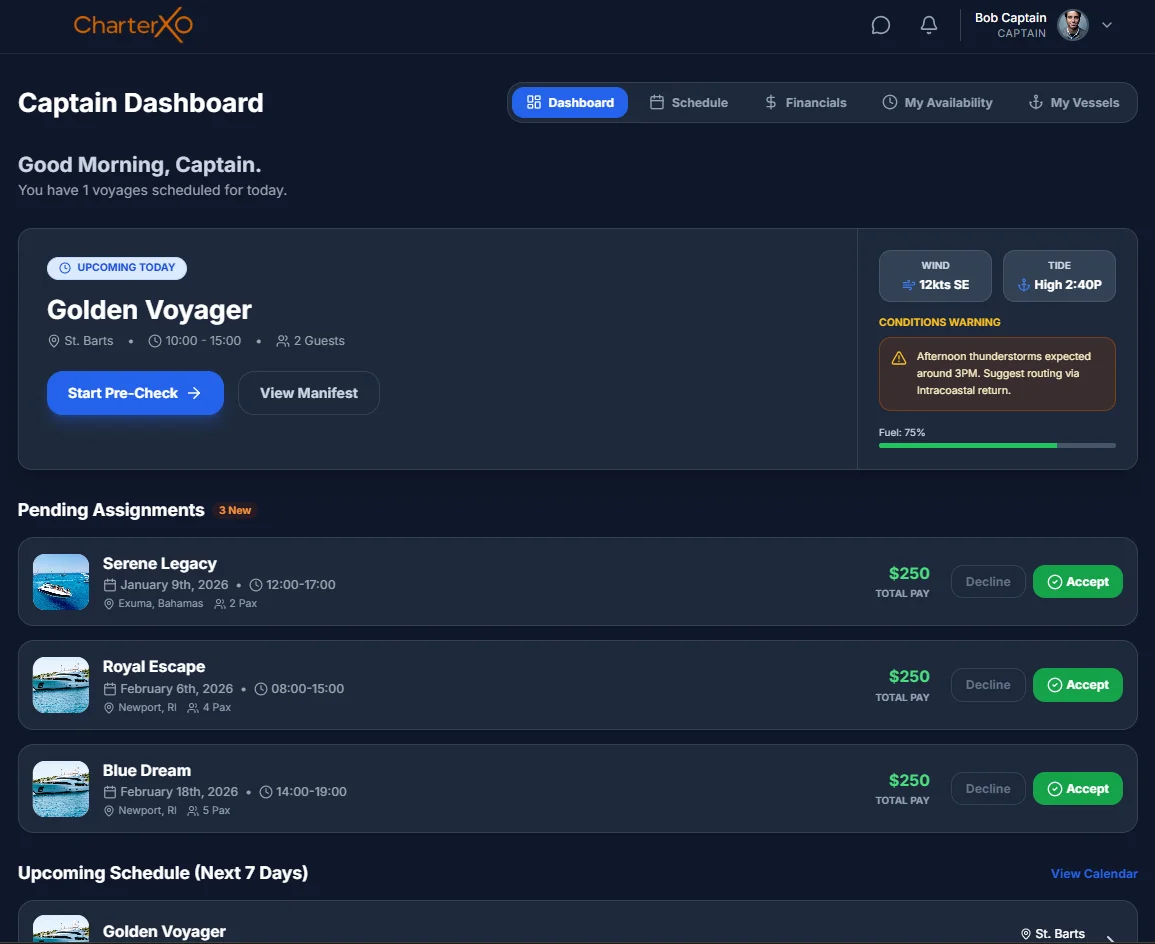The height and width of the screenshot is (944, 1155).
Task: Click the Start Pre-Check button
Action: point(136,393)
